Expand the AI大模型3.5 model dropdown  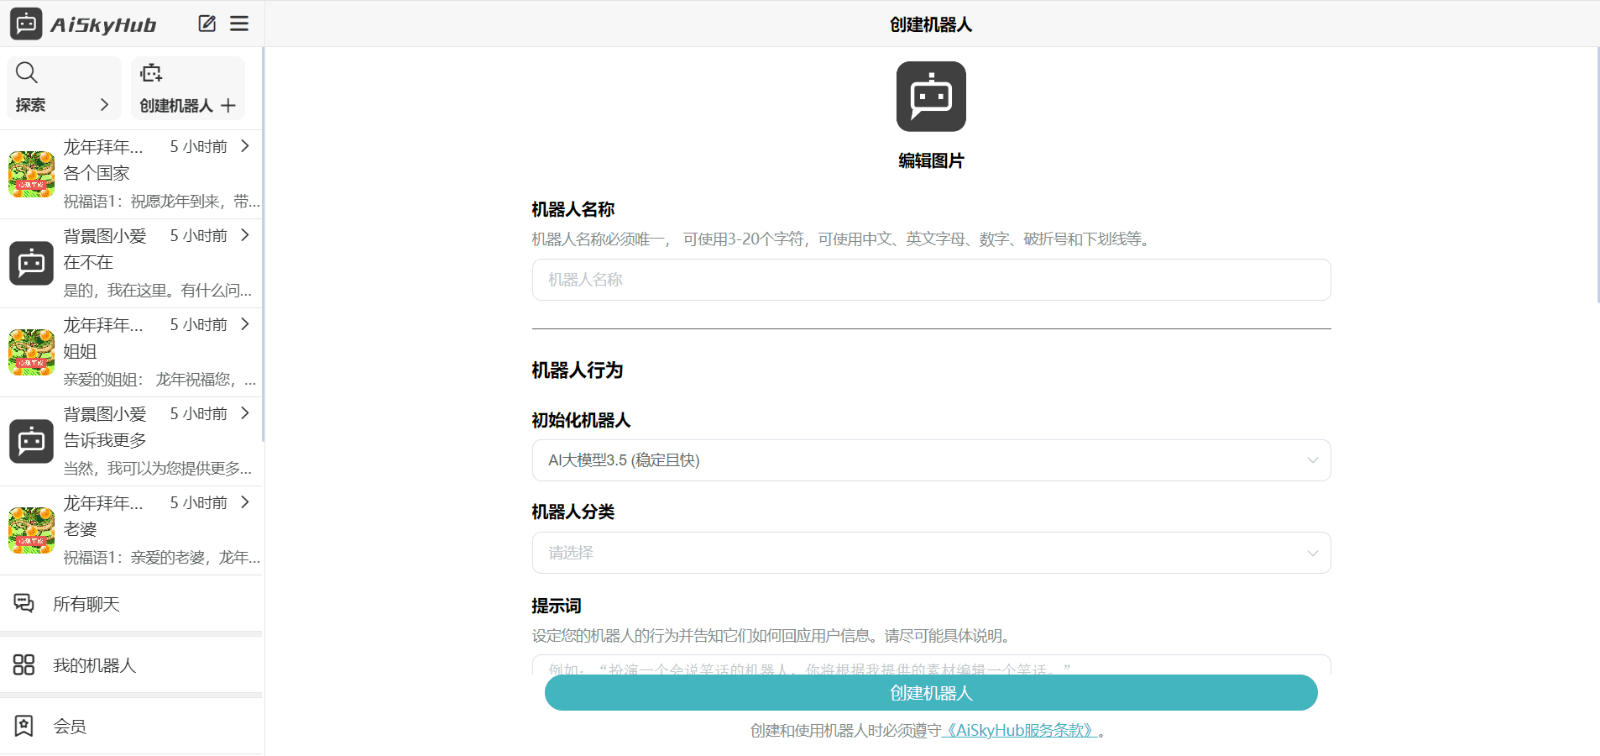click(x=1312, y=460)
